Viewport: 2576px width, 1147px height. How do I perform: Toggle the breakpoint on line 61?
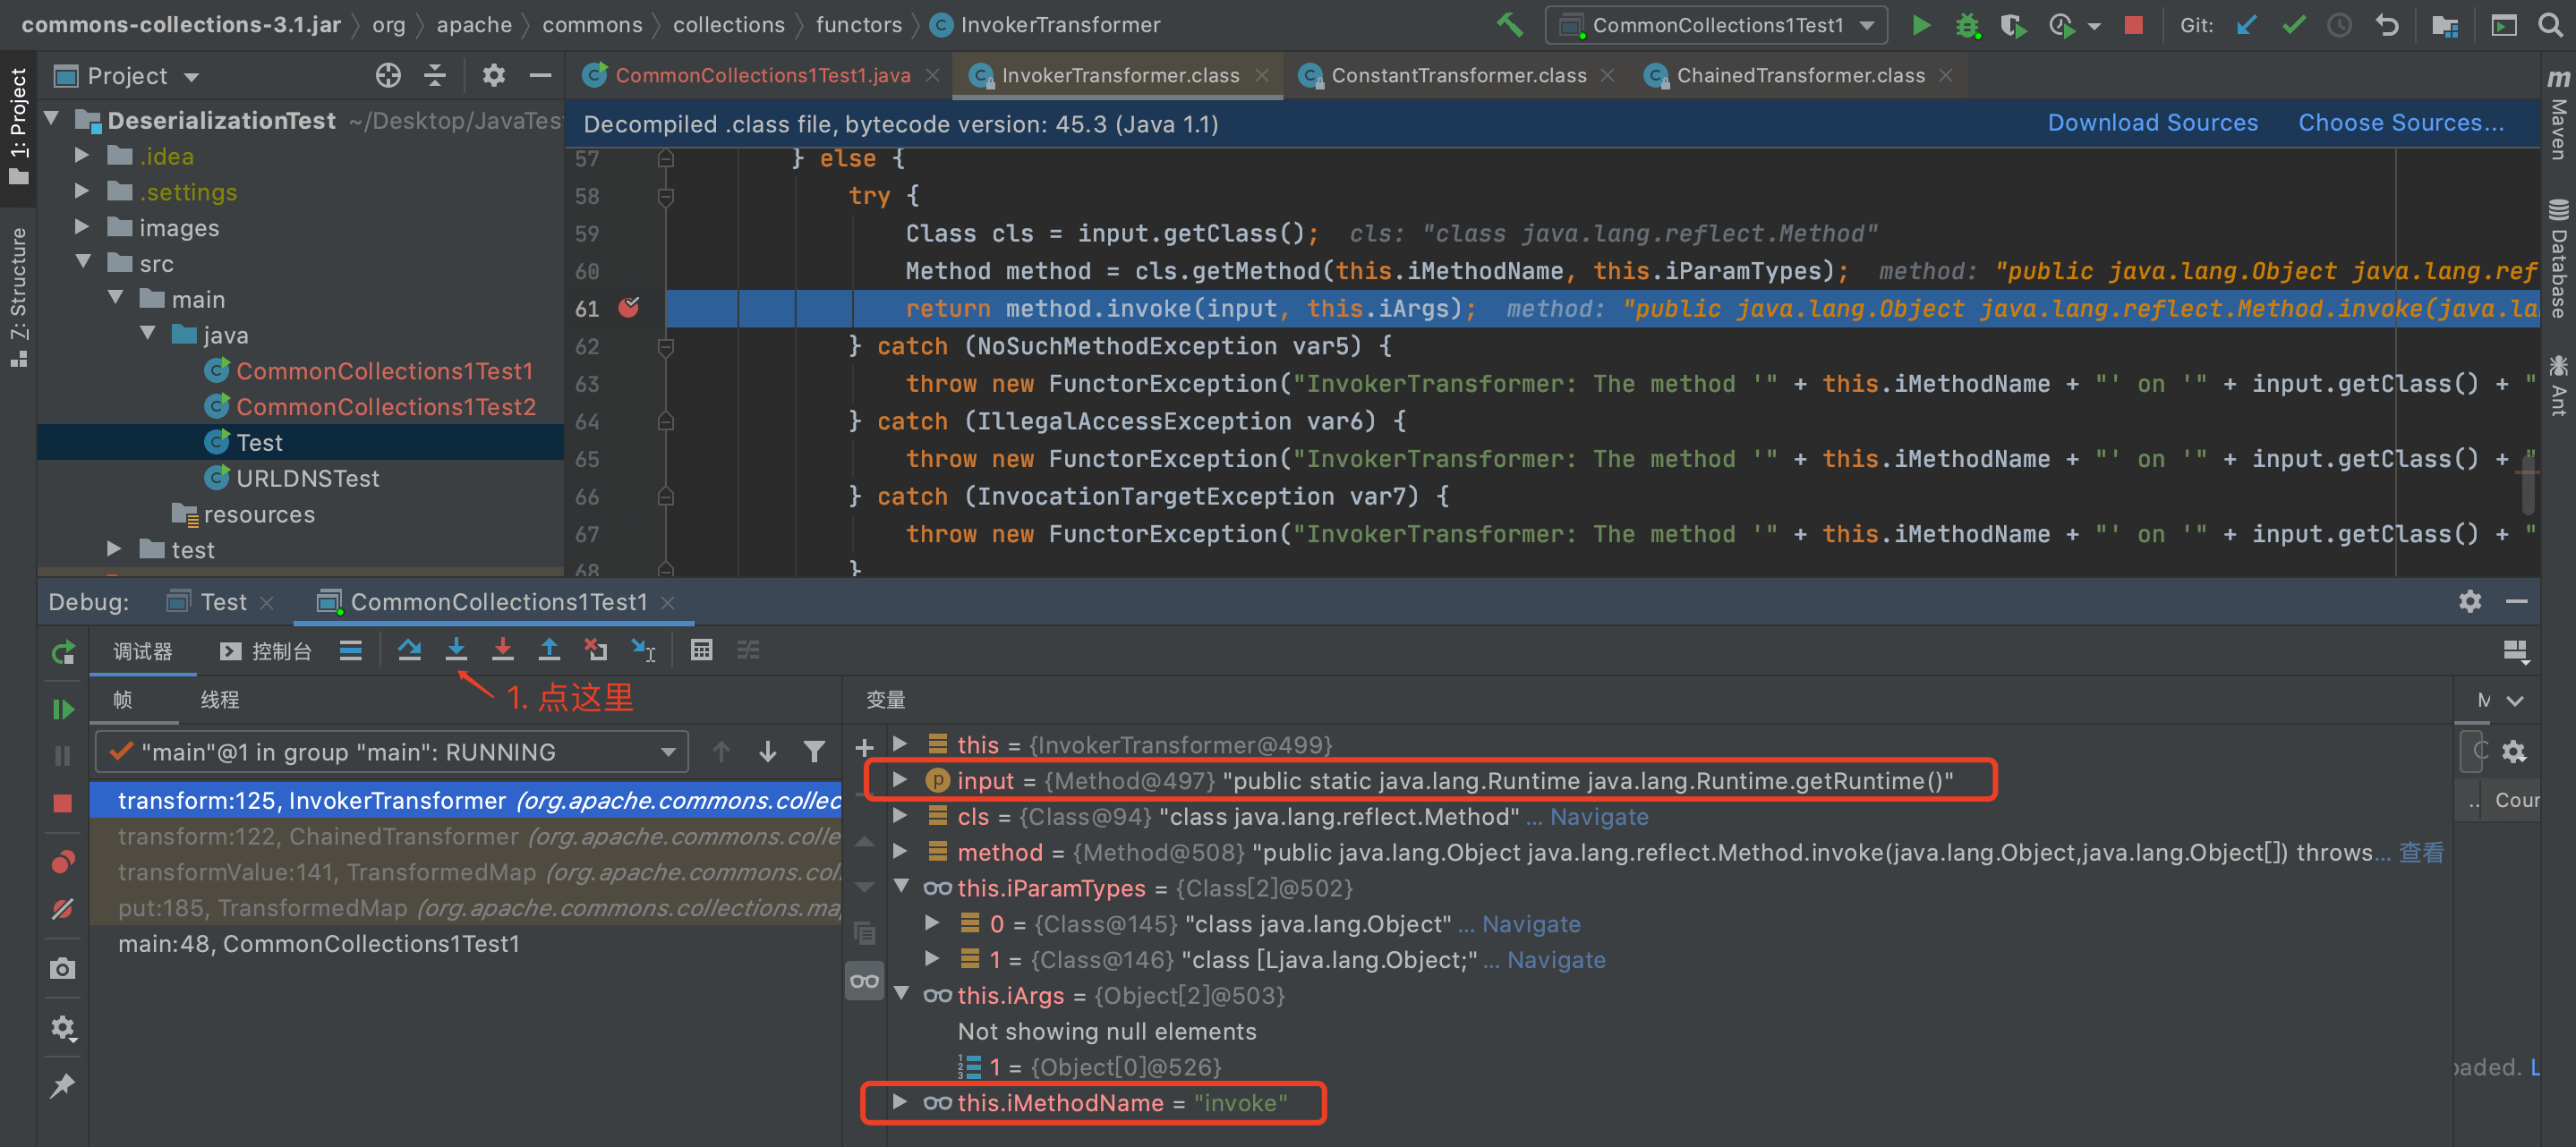pyautogui.click(x=629, y=308)
